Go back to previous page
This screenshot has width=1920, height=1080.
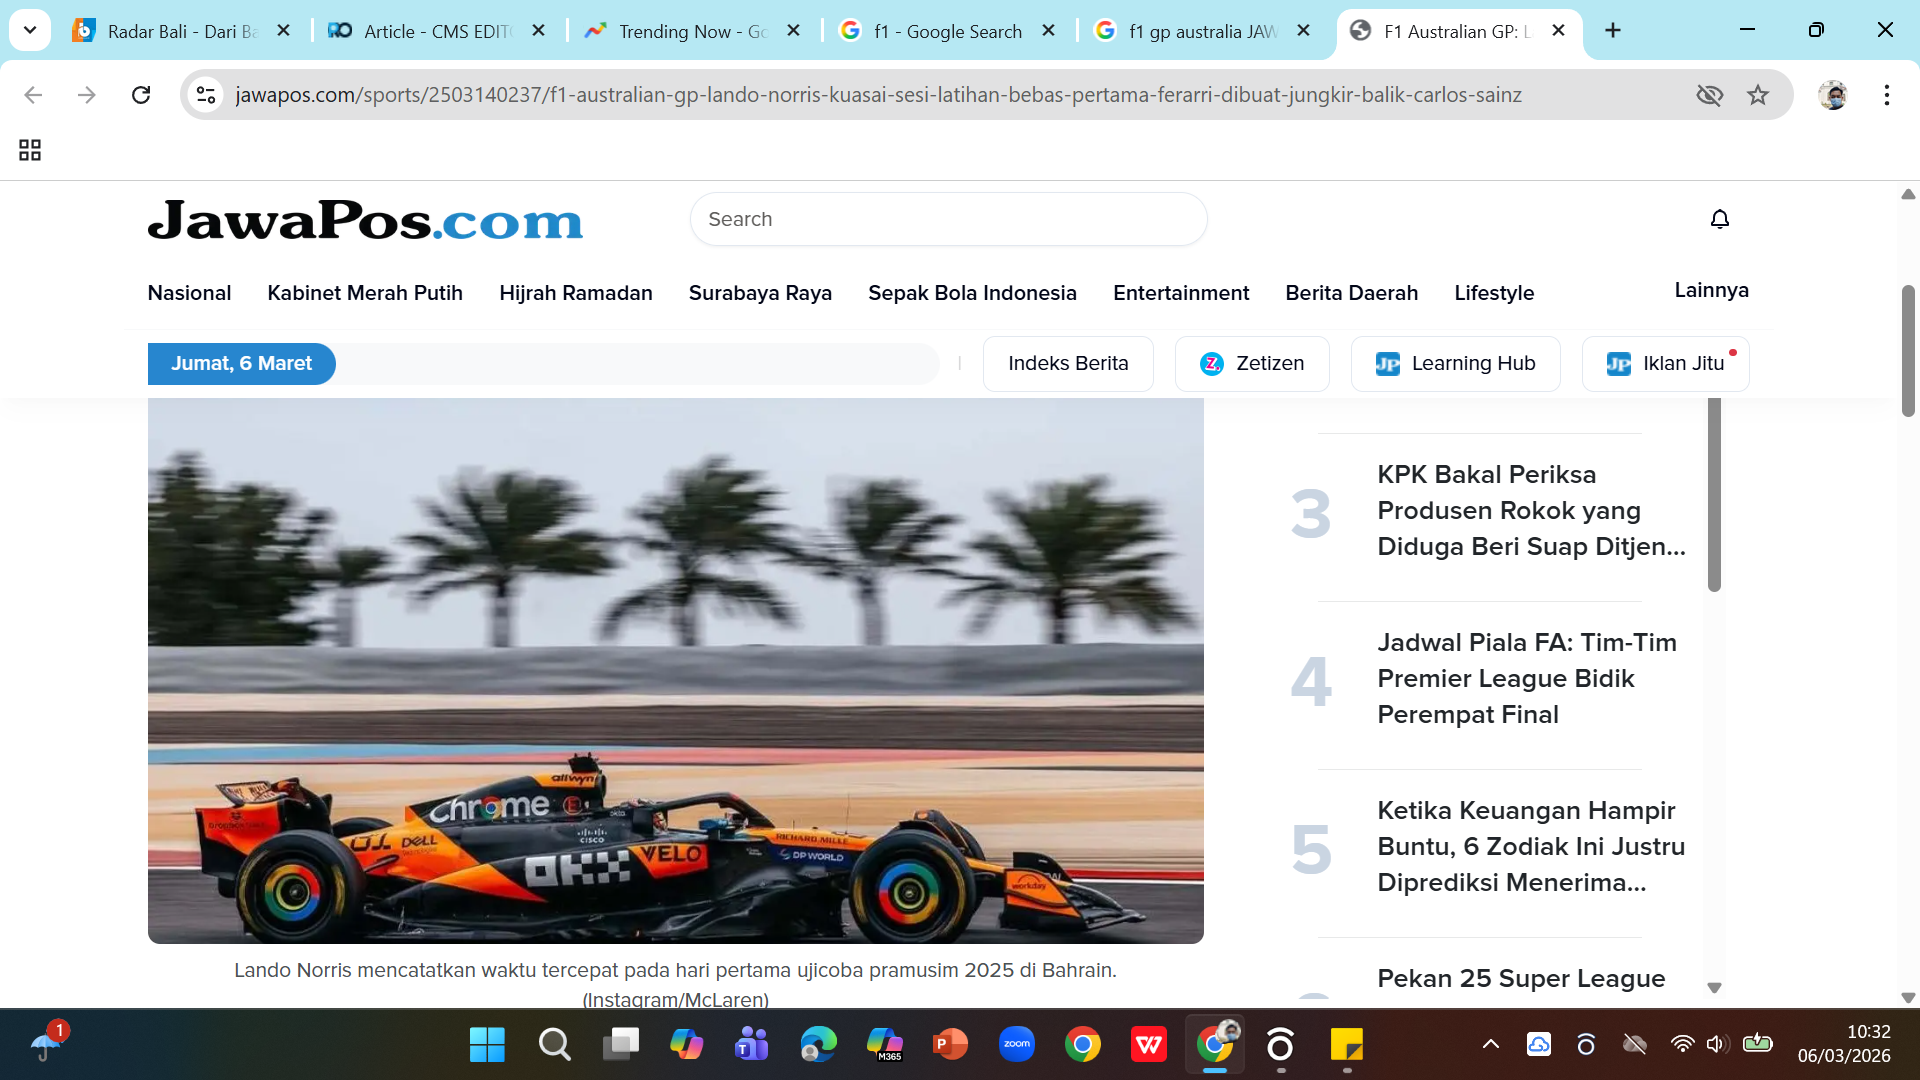tap(33, 95)
